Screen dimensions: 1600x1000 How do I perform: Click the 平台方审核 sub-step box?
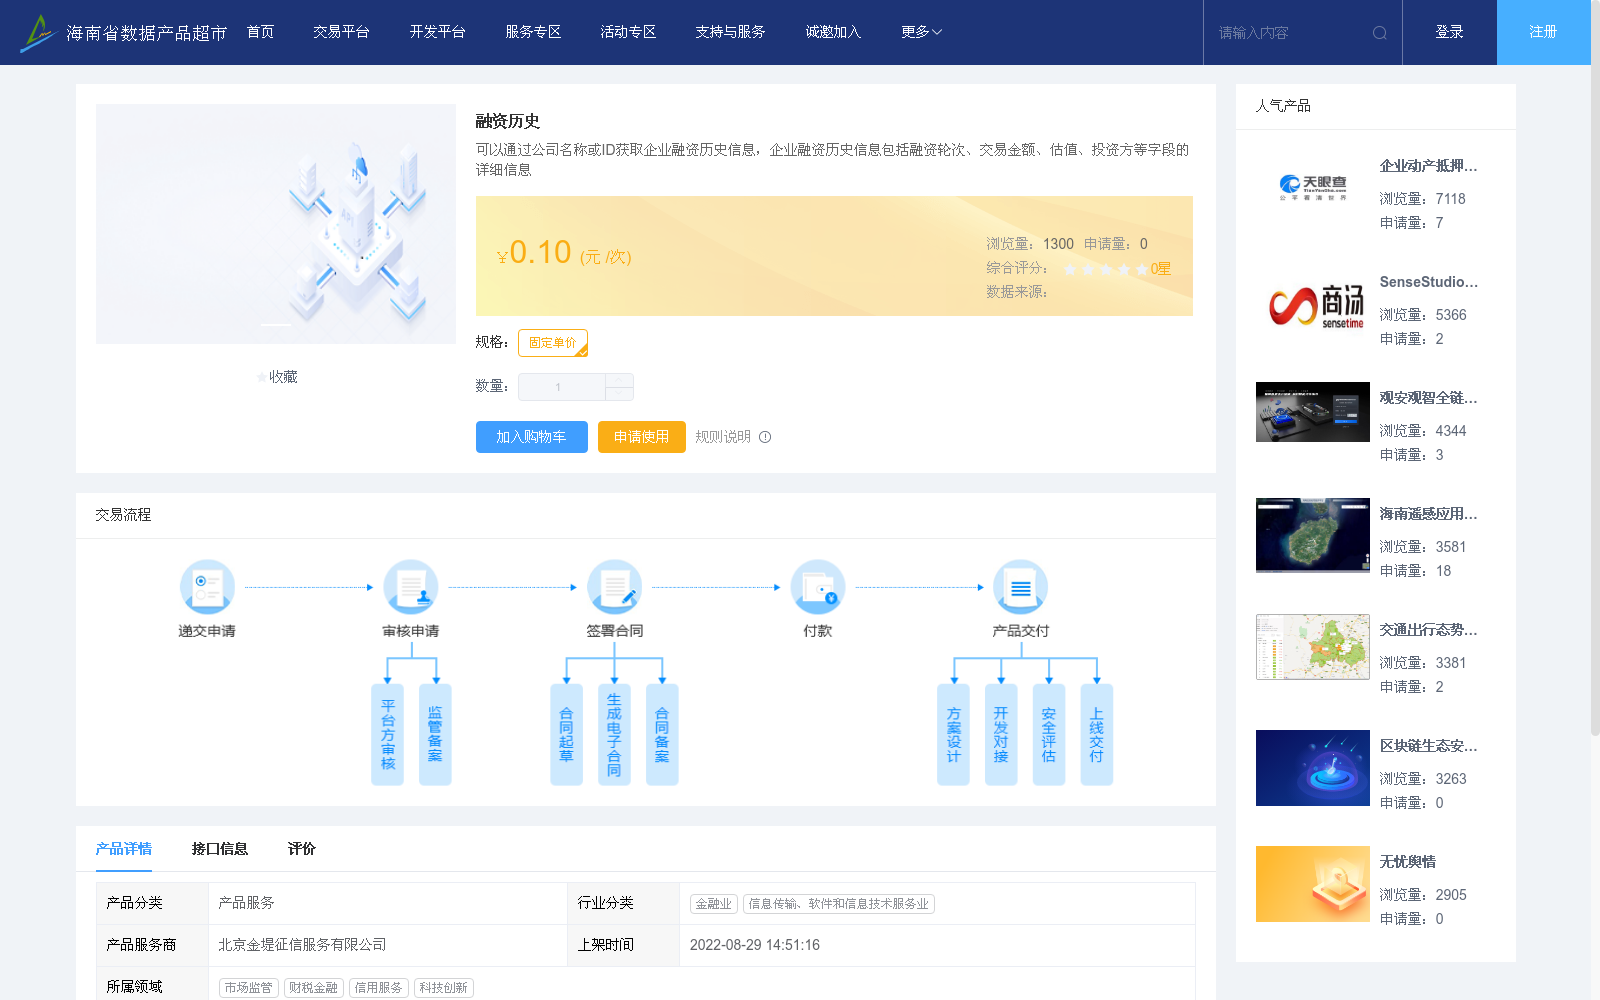[x=387, y=734]
